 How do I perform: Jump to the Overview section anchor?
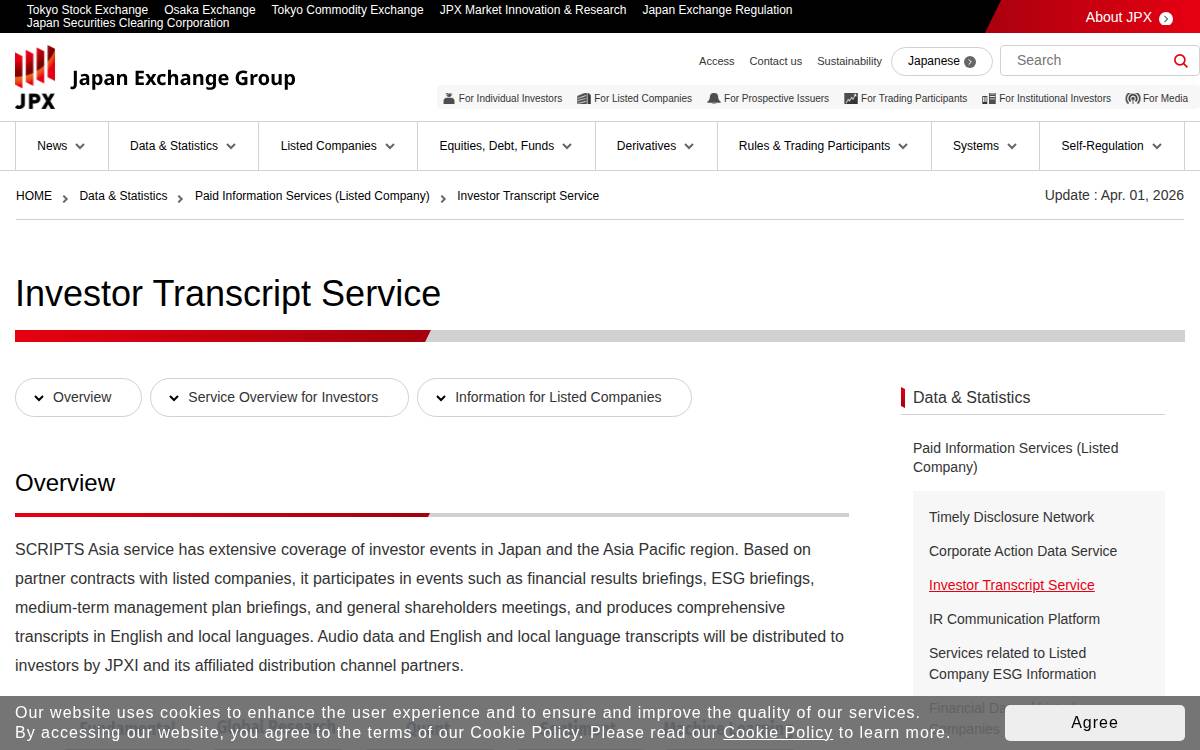point(78,397)
